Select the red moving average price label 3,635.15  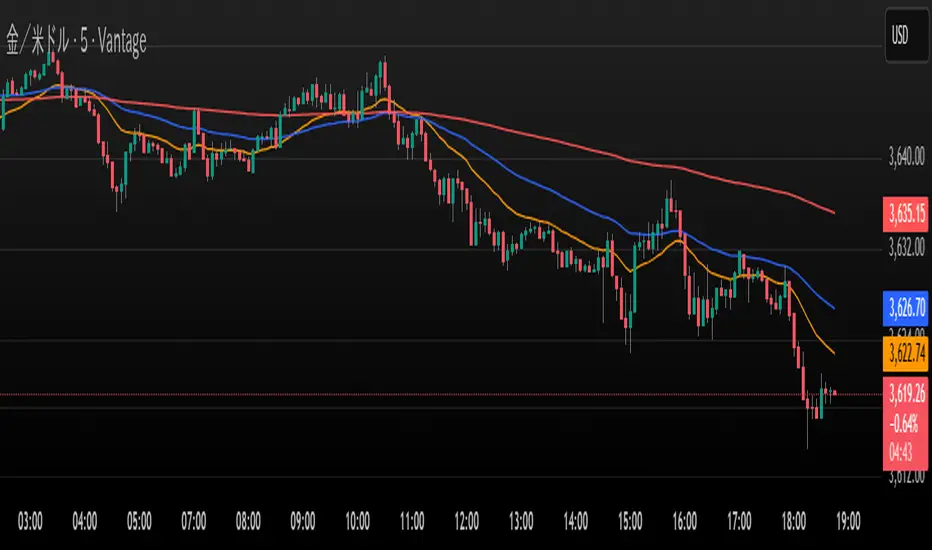pyautogui.click(x=906, y=213)
